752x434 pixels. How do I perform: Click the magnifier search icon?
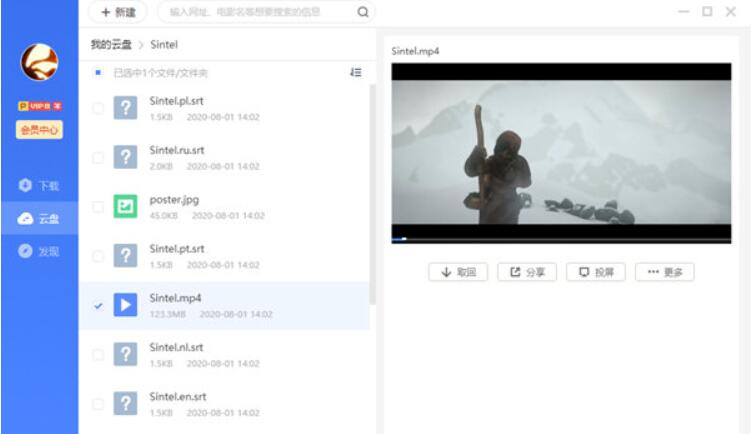pos(363,12)
